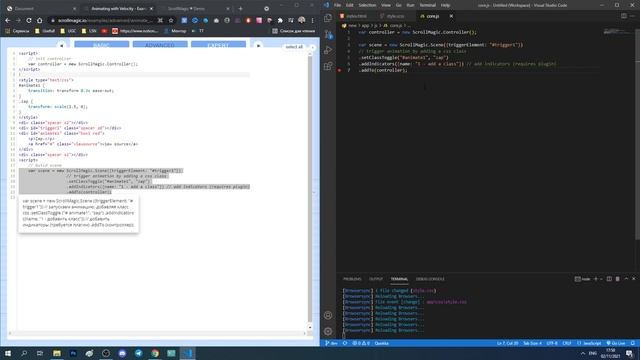The image size is (640, 360).
Task: Split the VS Code editor to the right
Action: (624, 16)
